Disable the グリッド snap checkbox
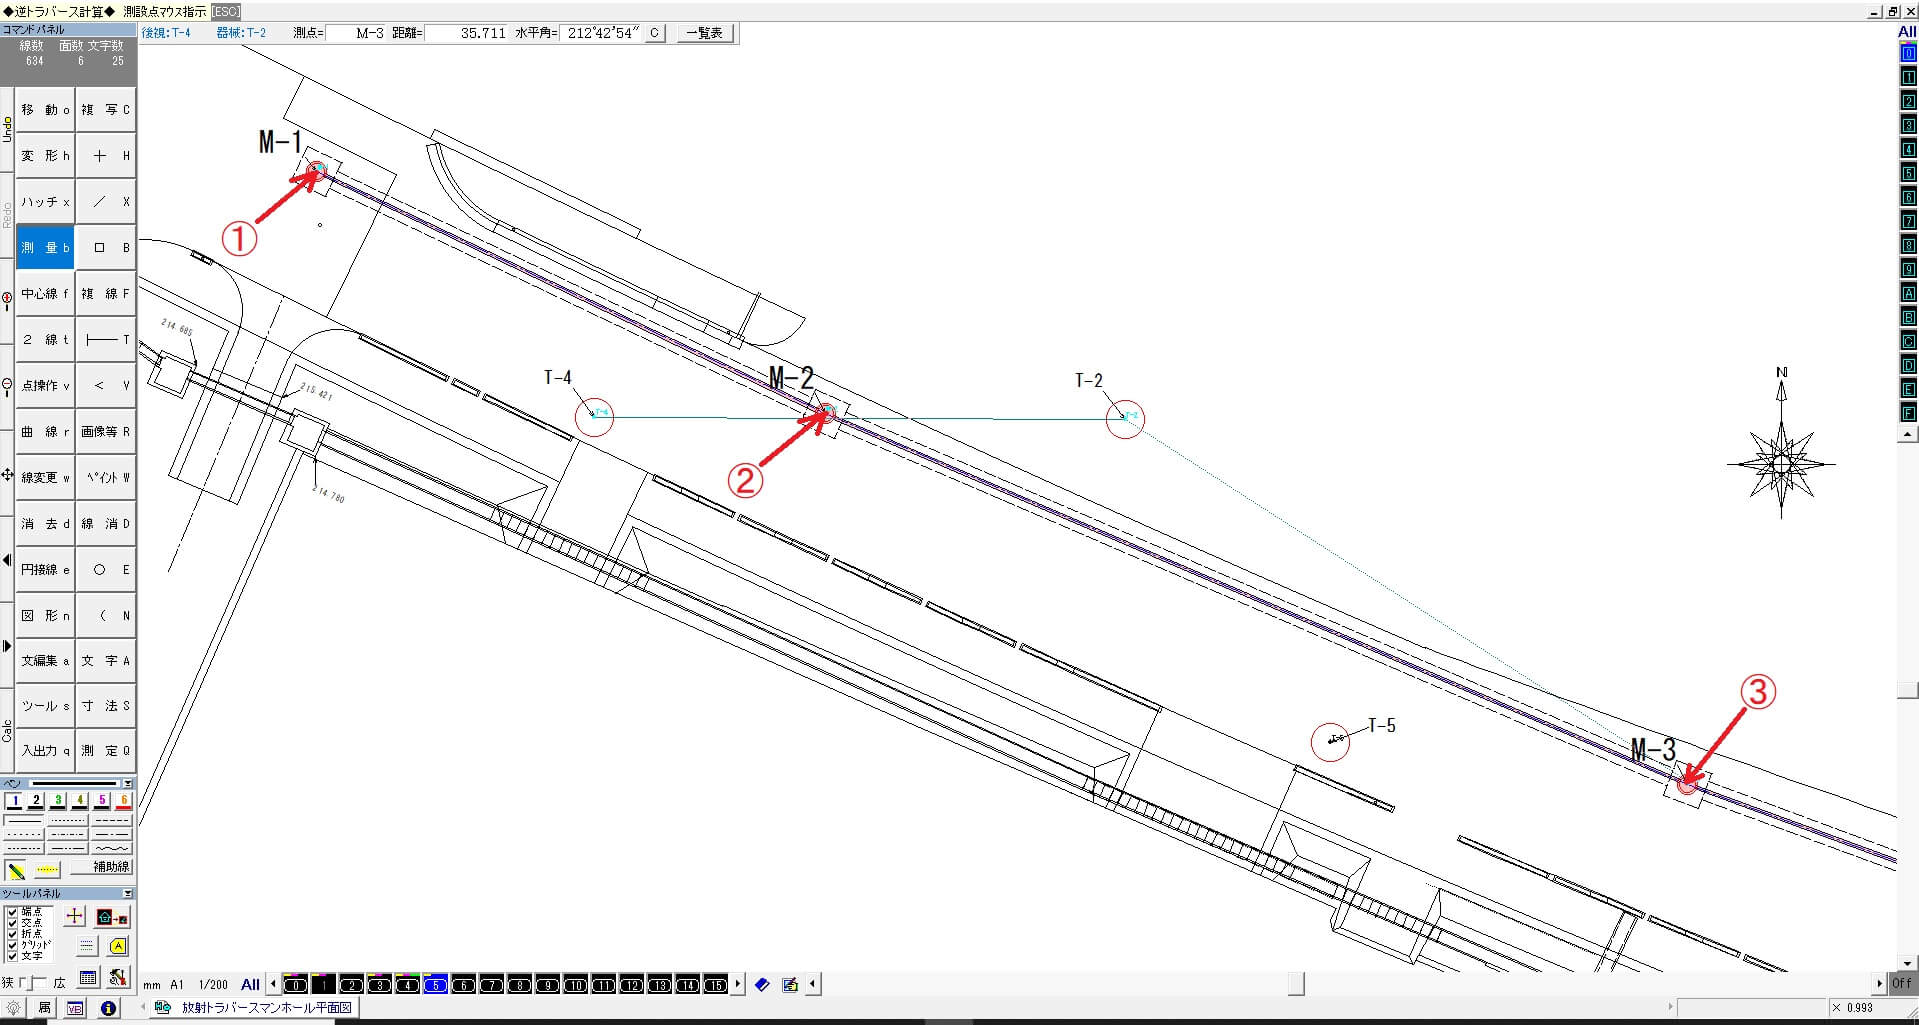Viewport: 1919px width, 1025px height. [12, 945]
